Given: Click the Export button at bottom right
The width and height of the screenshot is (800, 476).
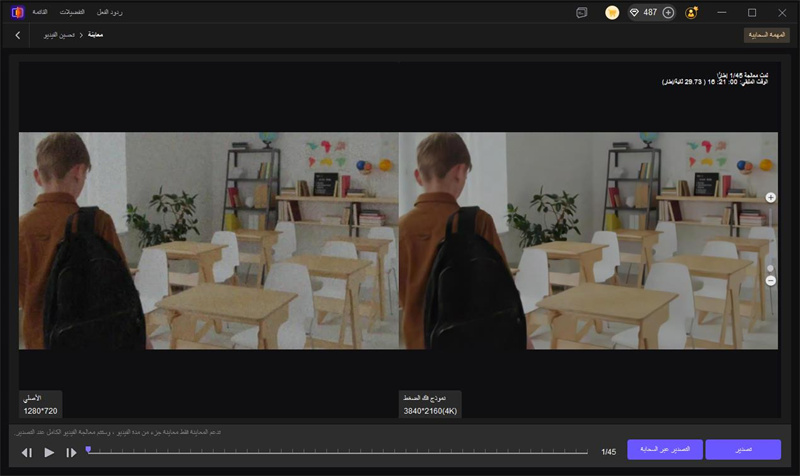Looking at the screenshot, I should tap(742, 450).
